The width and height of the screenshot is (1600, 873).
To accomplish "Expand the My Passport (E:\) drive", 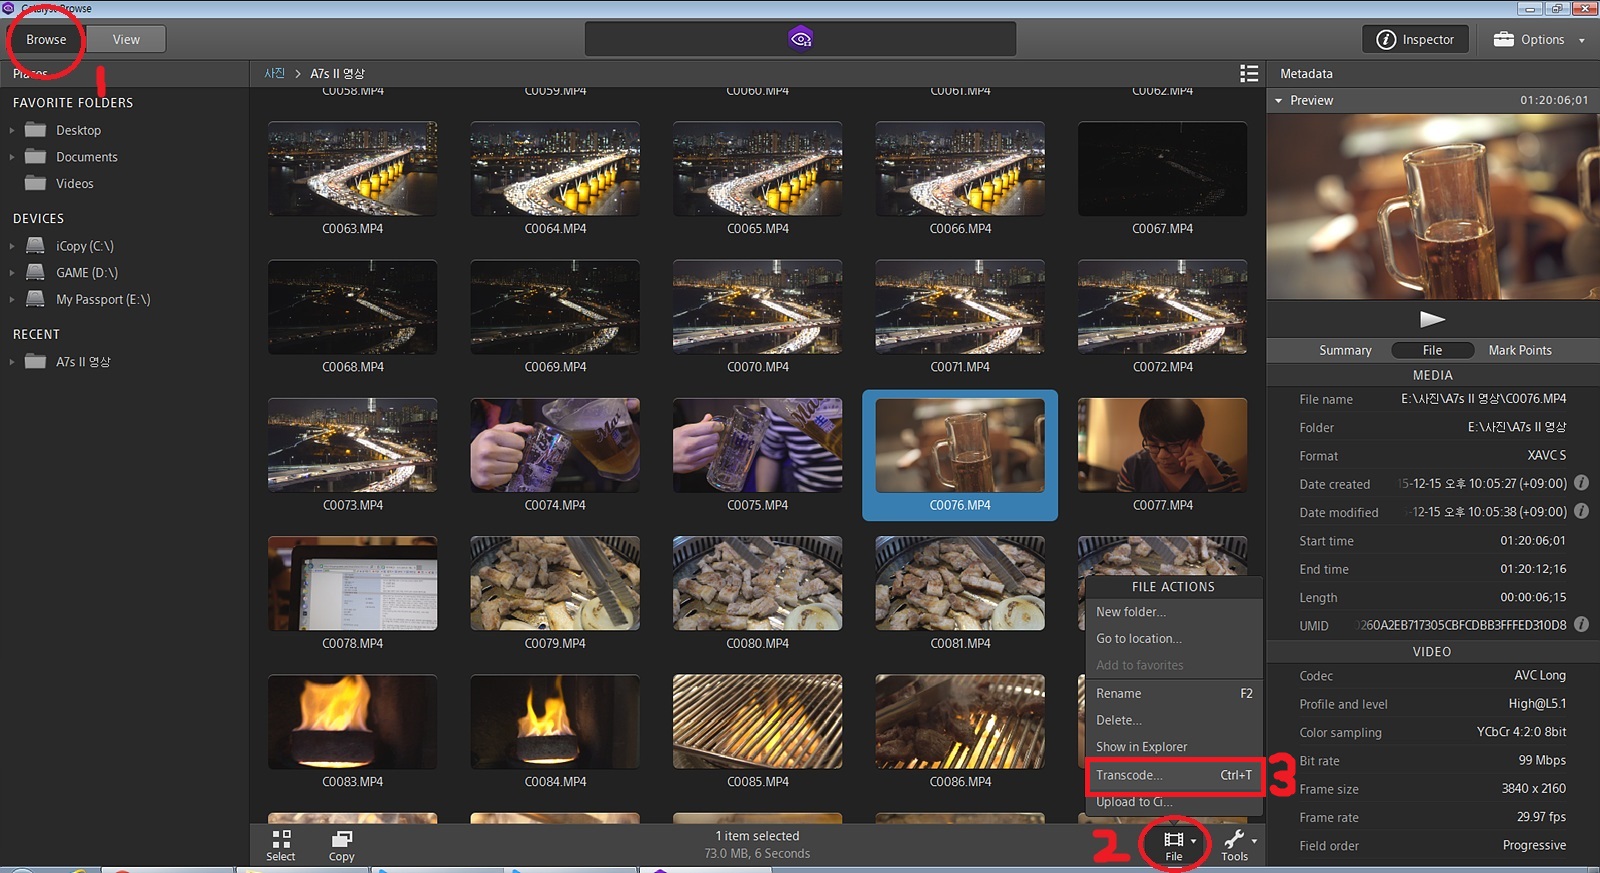I will (12, 299).
